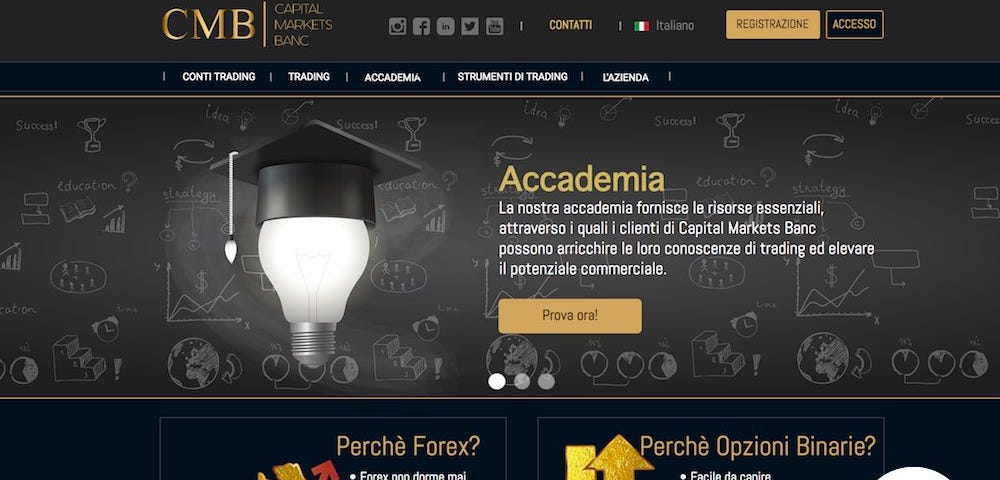
Task: Open the Facebook social icon
Action: click(x=421, y=26)
